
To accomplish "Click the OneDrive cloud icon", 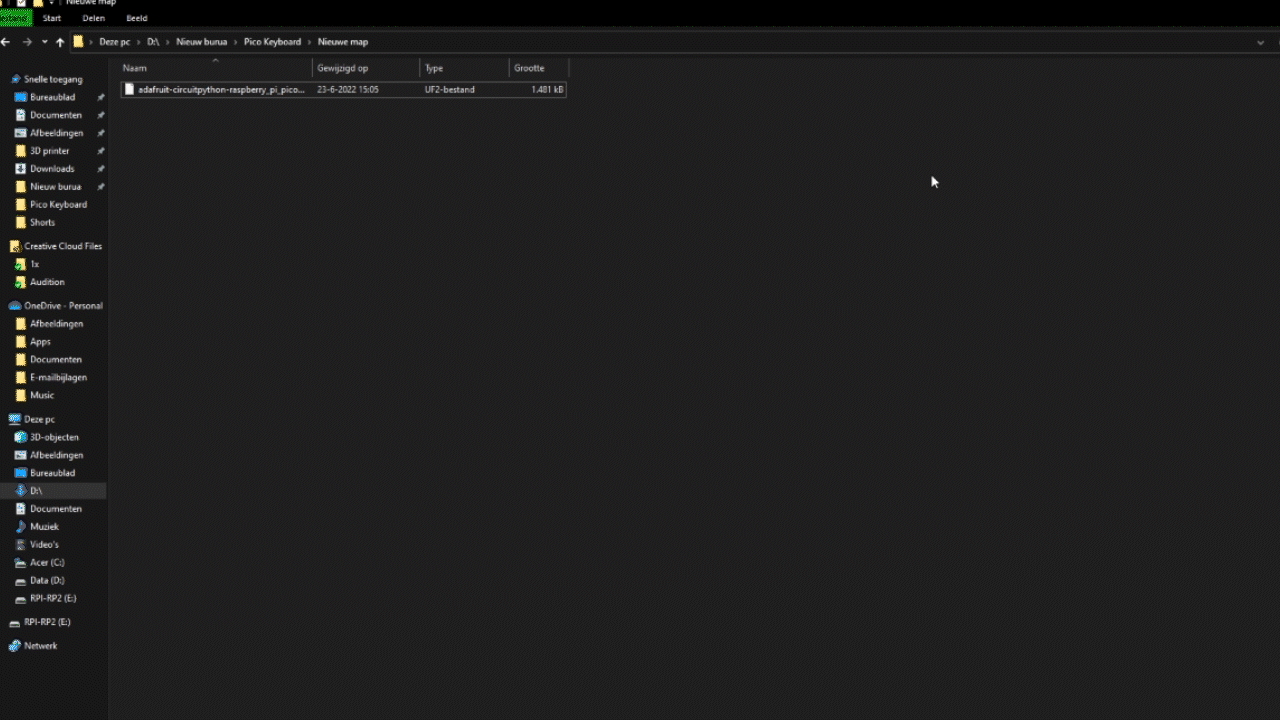I will pos(15,306).
